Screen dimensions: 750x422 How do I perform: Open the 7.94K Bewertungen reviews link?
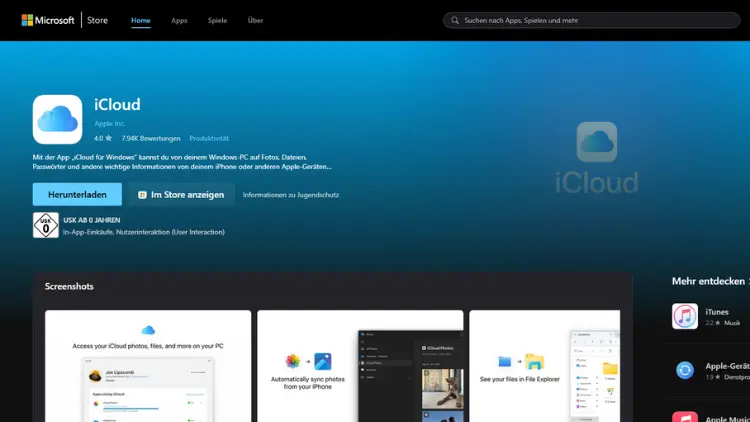151,138
